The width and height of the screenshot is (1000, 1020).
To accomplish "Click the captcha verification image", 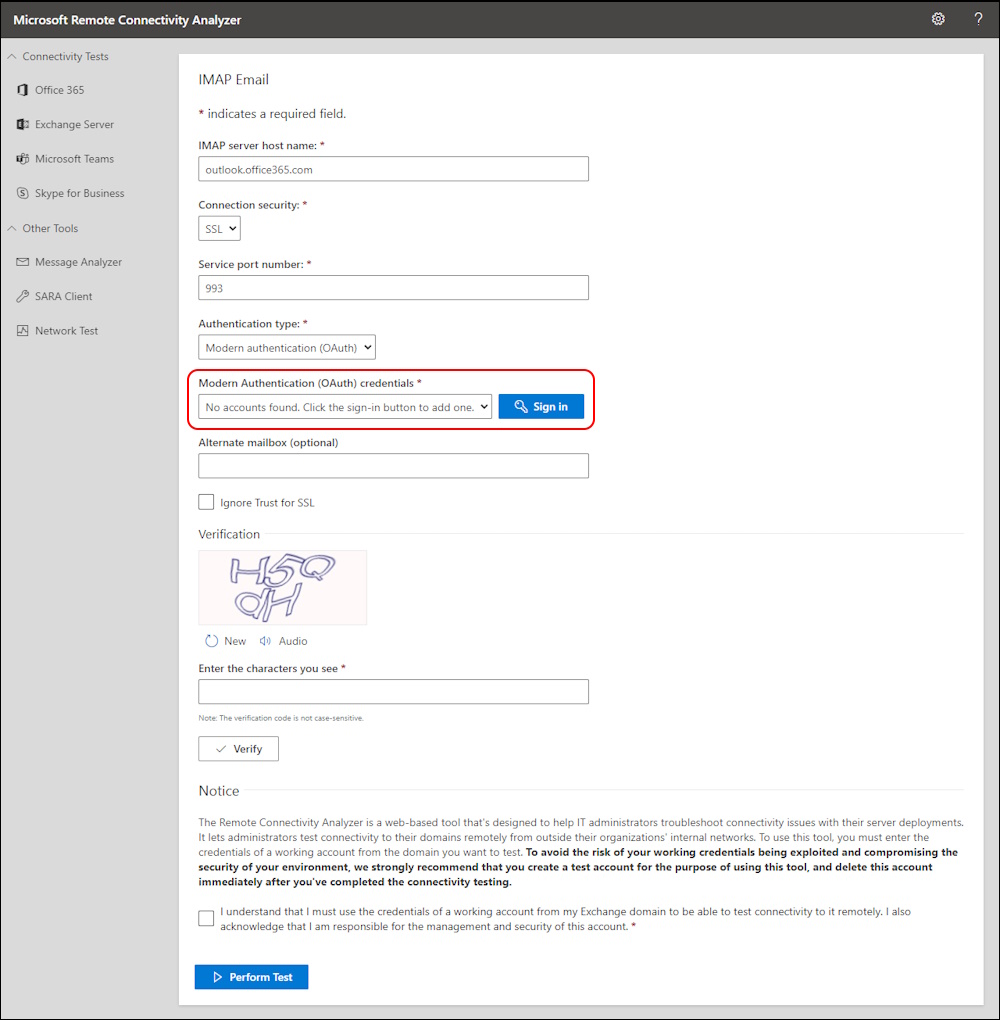I will 282,587.
